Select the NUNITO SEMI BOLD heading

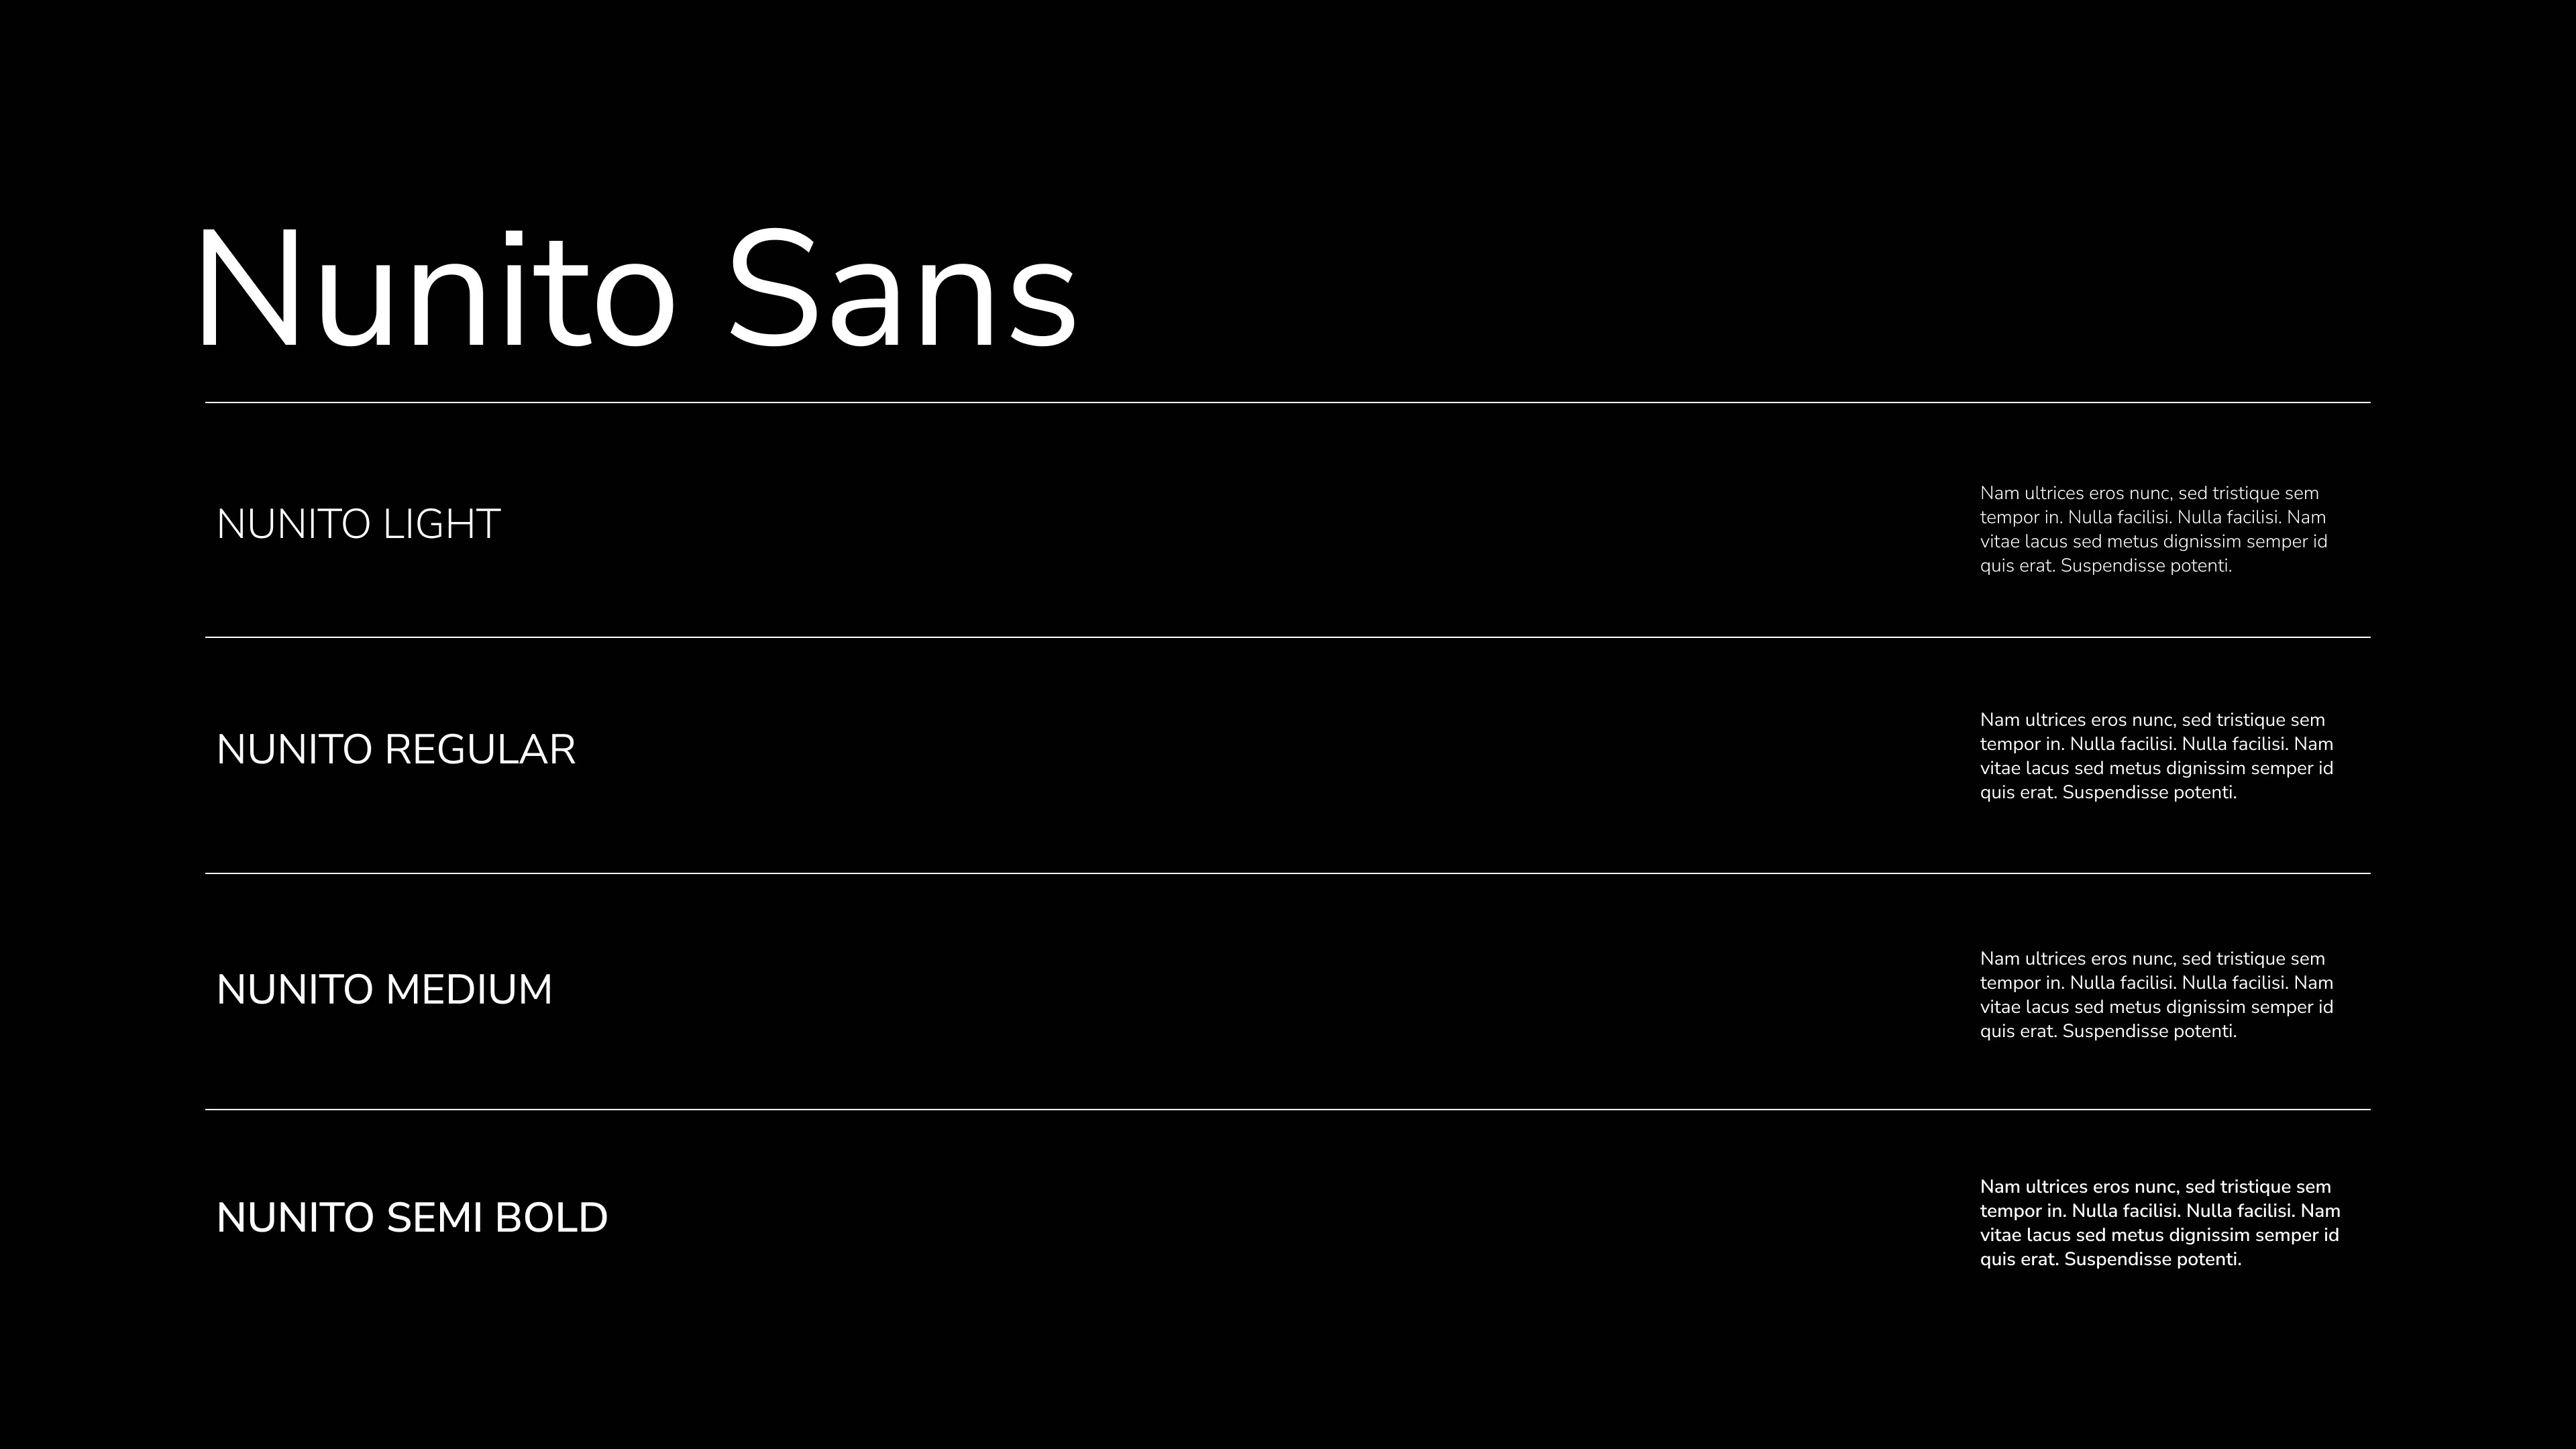coord(412,1218)
